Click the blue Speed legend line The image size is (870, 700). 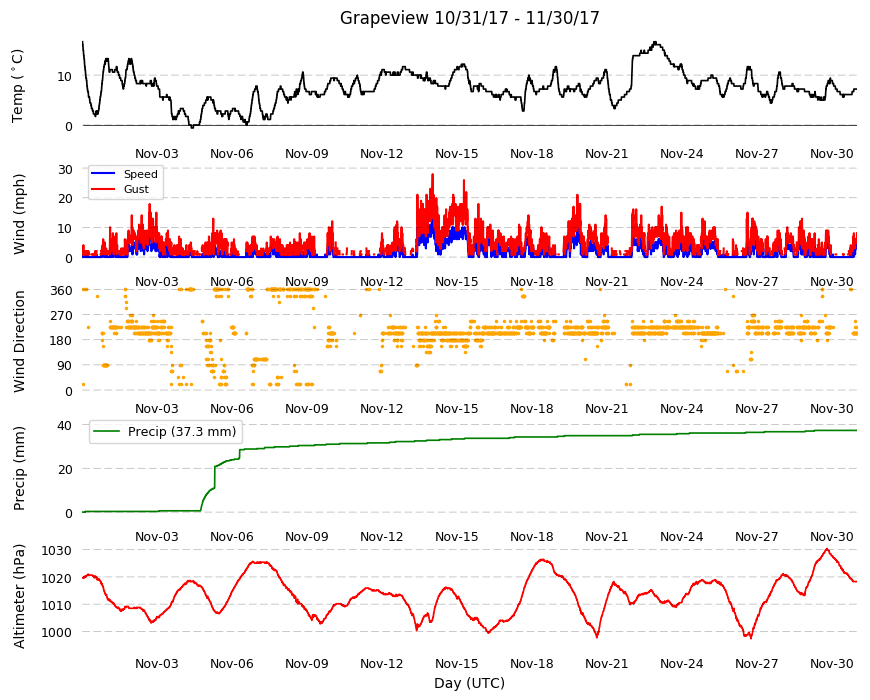pyautogui.click(x=102, y=174)
